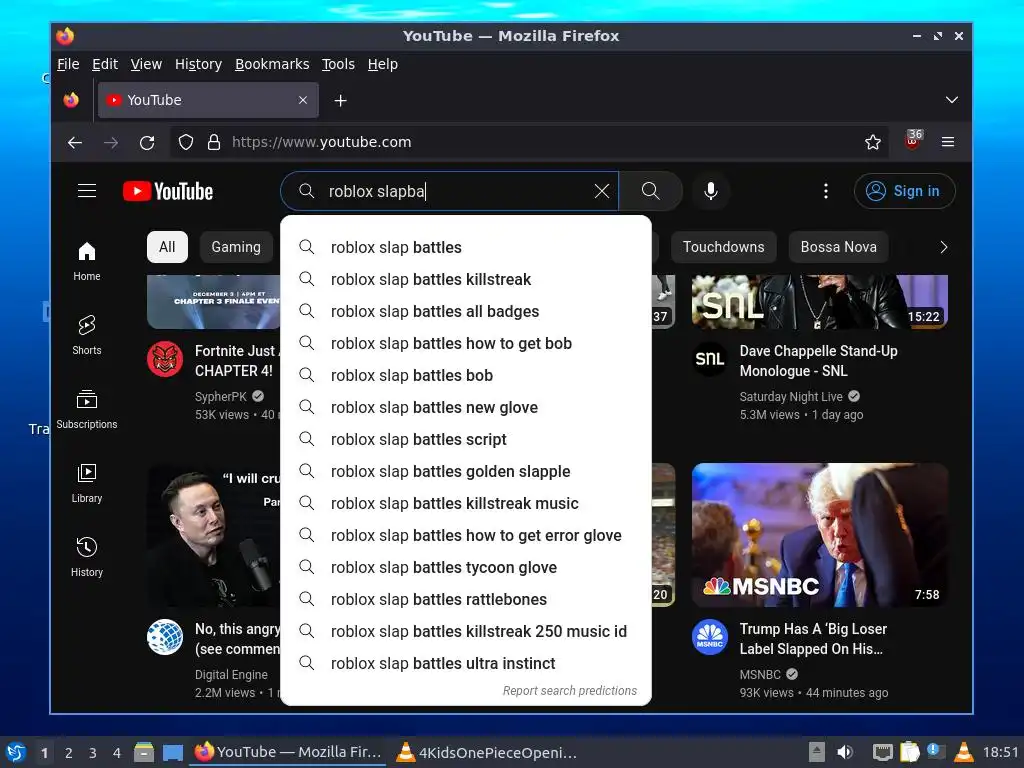Select the Touchdowns filter chip

point(724,247)
